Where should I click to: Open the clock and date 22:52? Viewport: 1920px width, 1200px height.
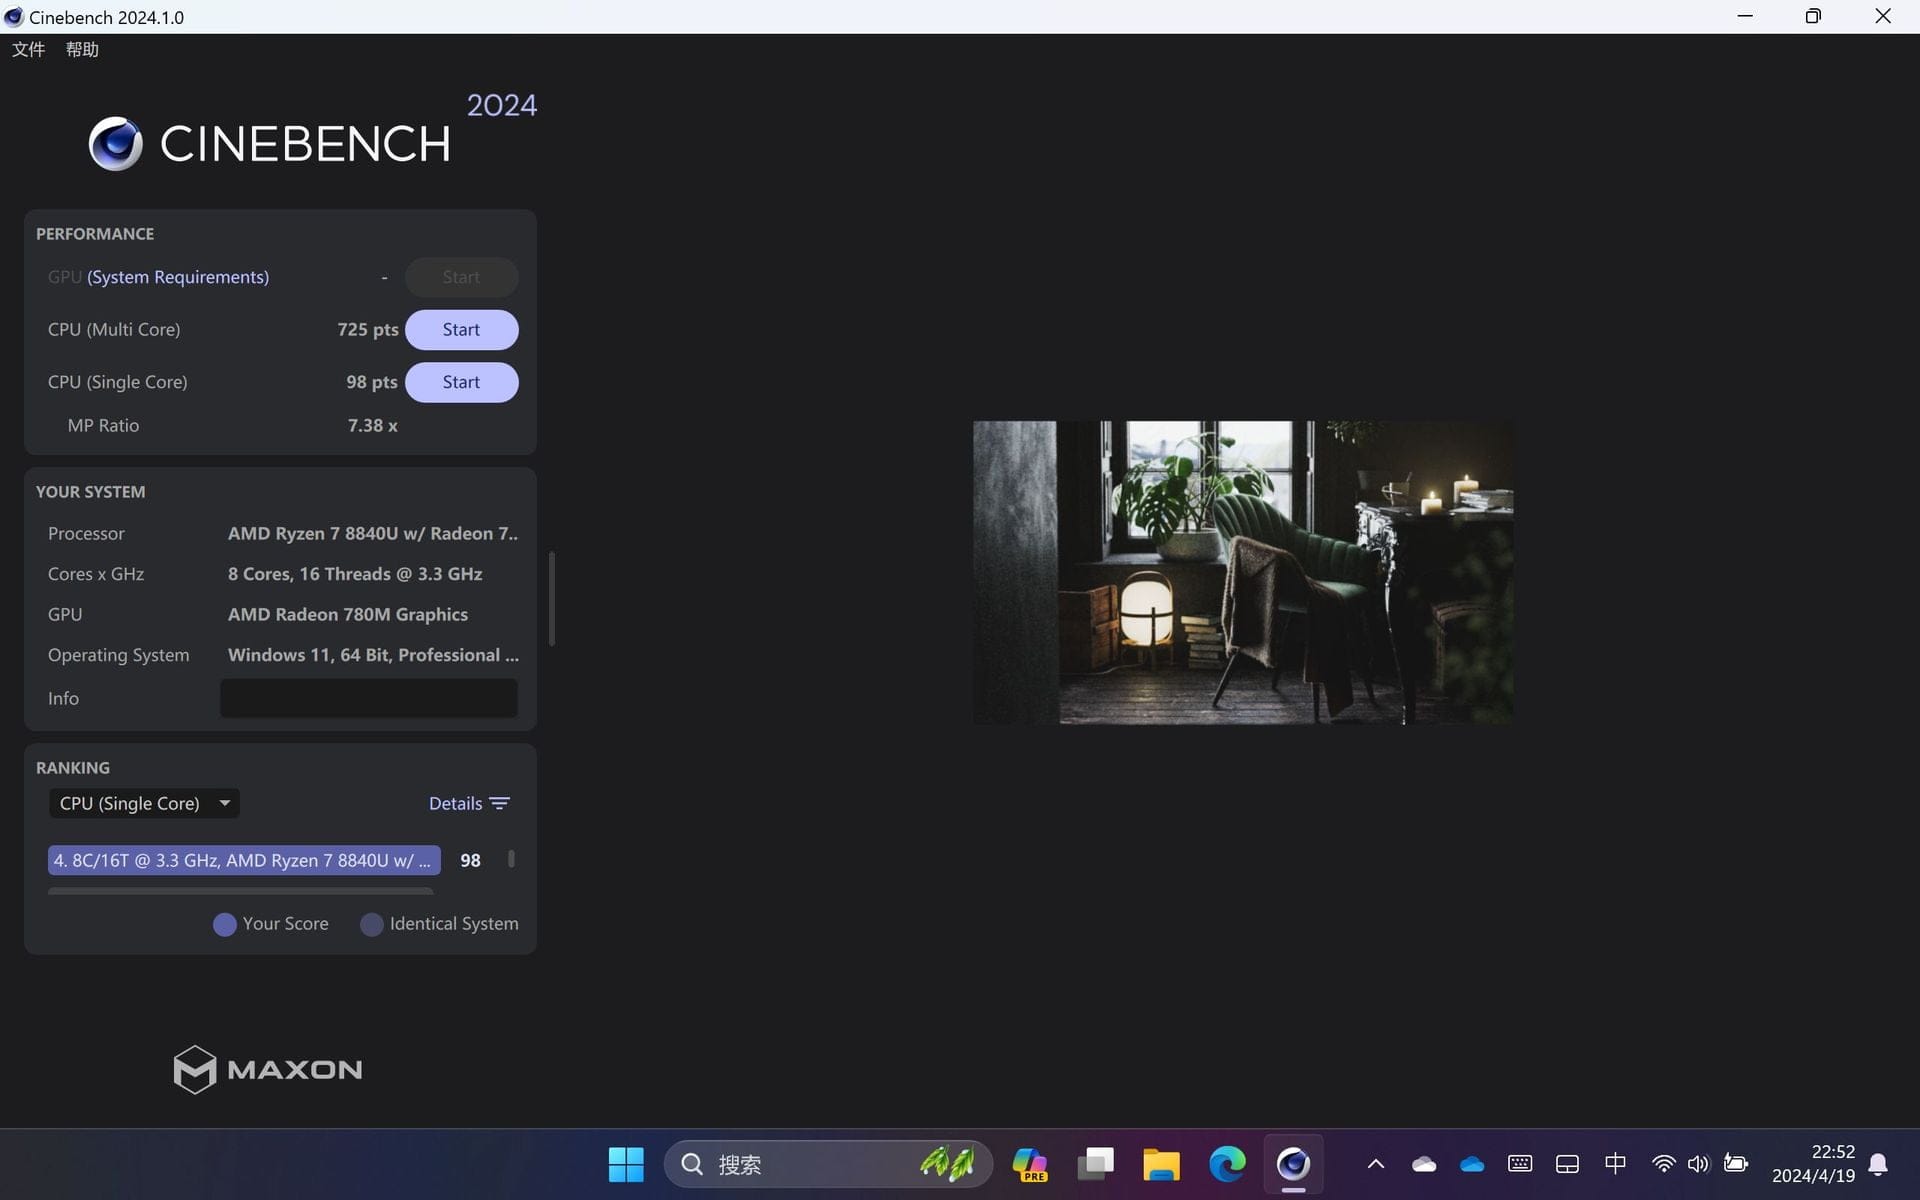pyautogui.click(x=1813, y=1164)
